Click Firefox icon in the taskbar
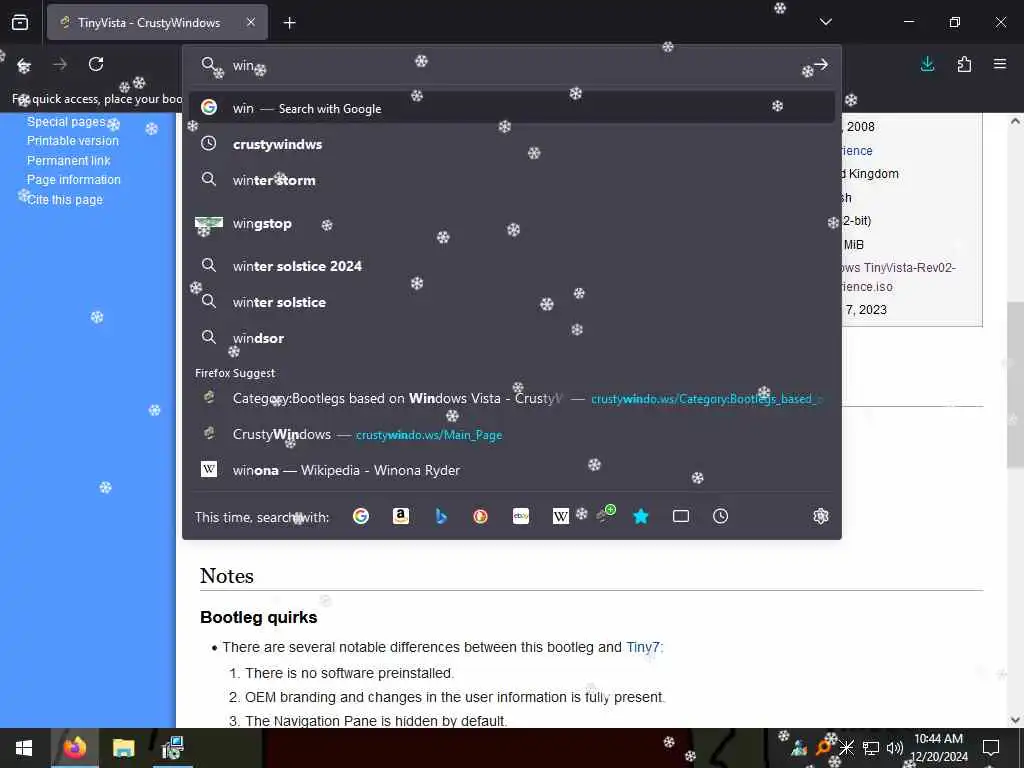This screenshot has width=1024, height=768. (x=74, y=748)
